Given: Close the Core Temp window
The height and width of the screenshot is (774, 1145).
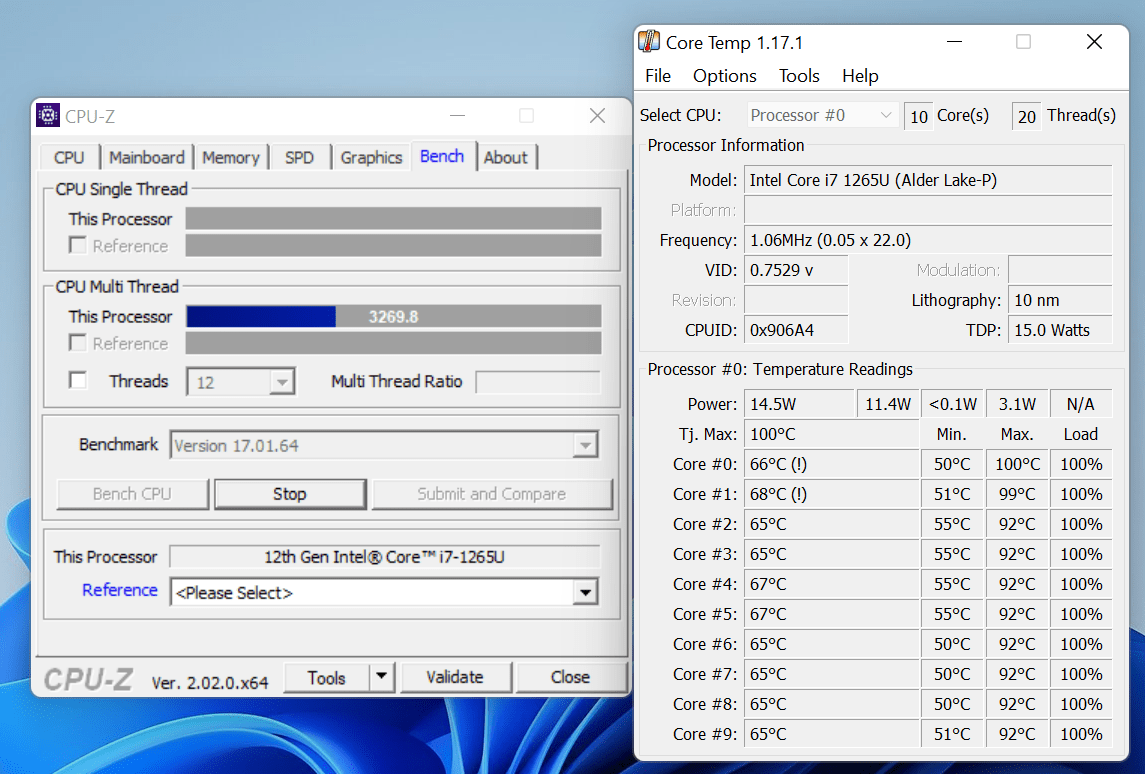Looking at the screenshot, I should 1094,42.
